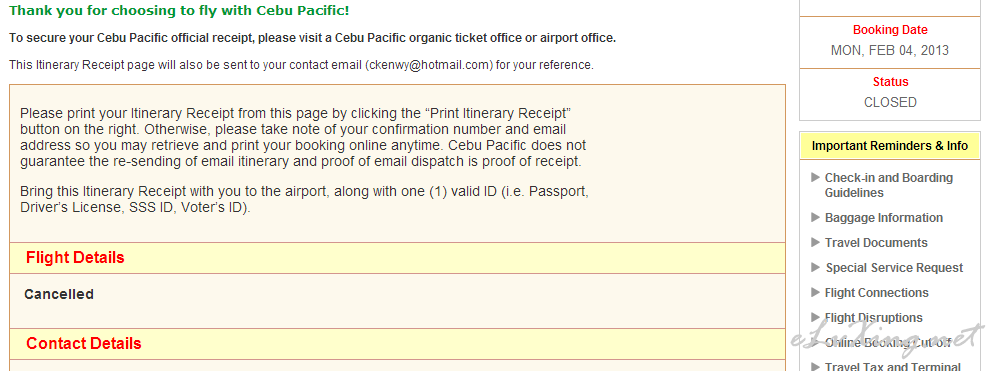Open Check-in and Boarding Guidelines link
This screenshot has width=995, height=371.
coord(888,185)
